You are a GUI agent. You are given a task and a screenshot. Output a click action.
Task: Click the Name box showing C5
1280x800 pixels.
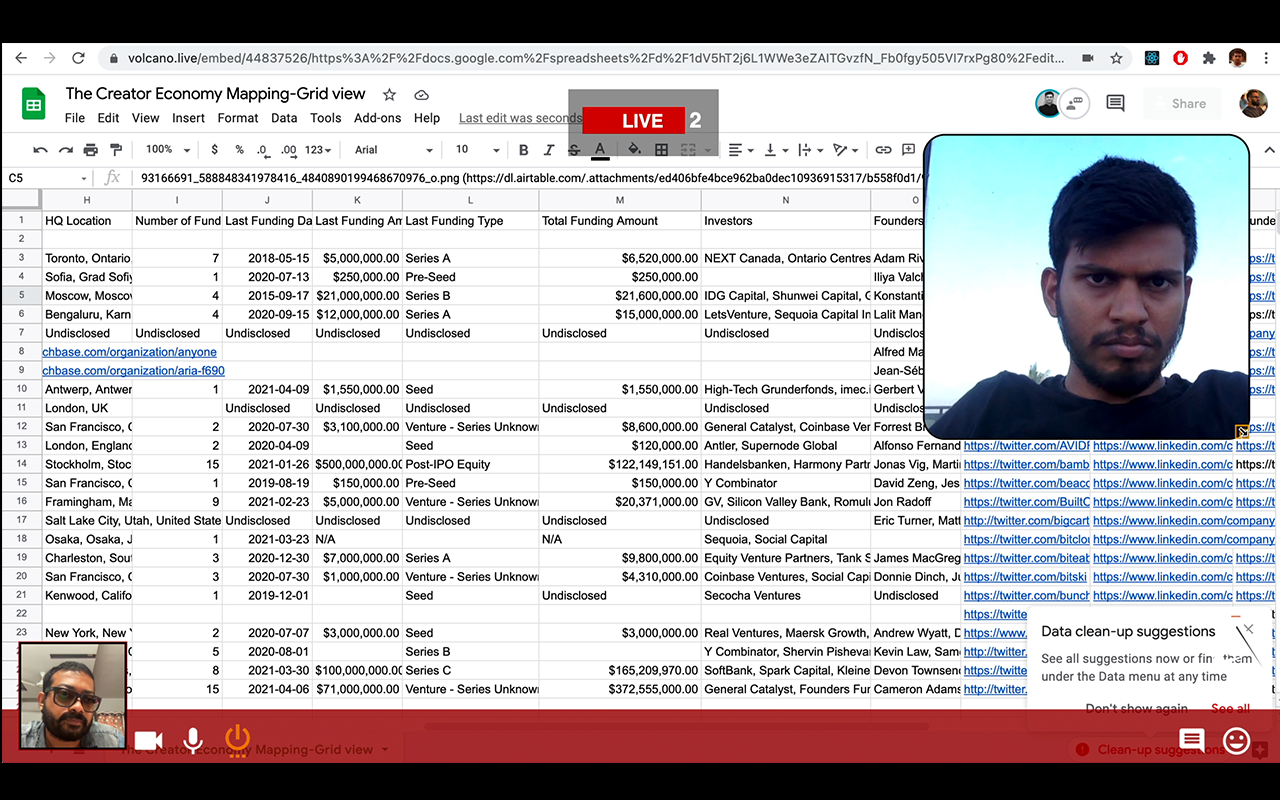pos(47,178)
